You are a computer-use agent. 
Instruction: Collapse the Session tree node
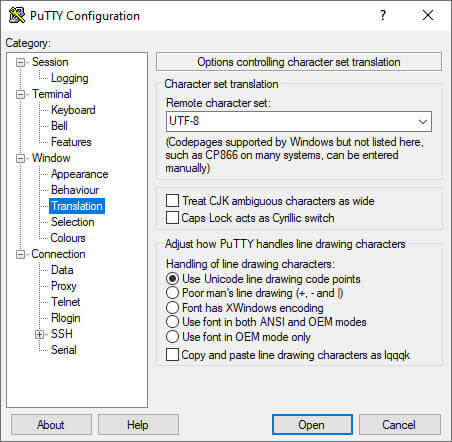pos(21,62)
